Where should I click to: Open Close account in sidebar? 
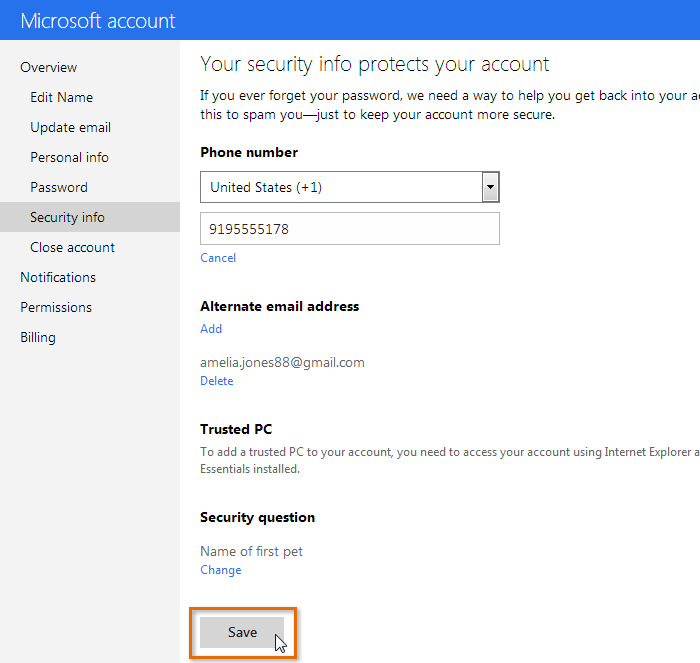(x=72, y=247)
